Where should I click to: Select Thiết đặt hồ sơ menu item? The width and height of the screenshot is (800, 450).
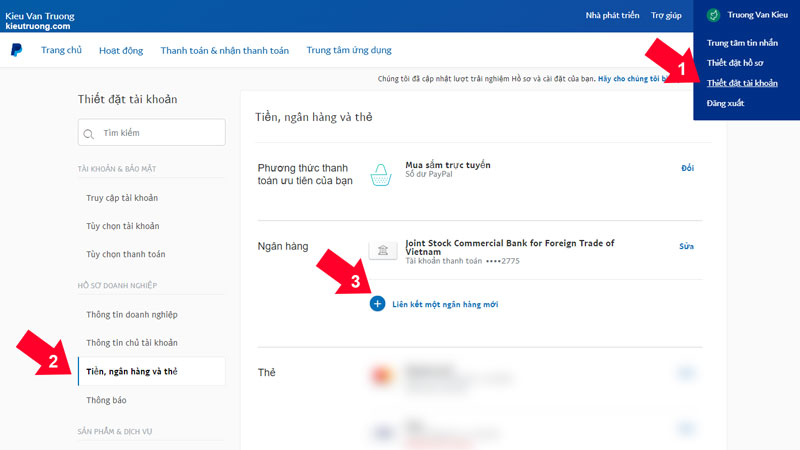click(x=735, y=63)
